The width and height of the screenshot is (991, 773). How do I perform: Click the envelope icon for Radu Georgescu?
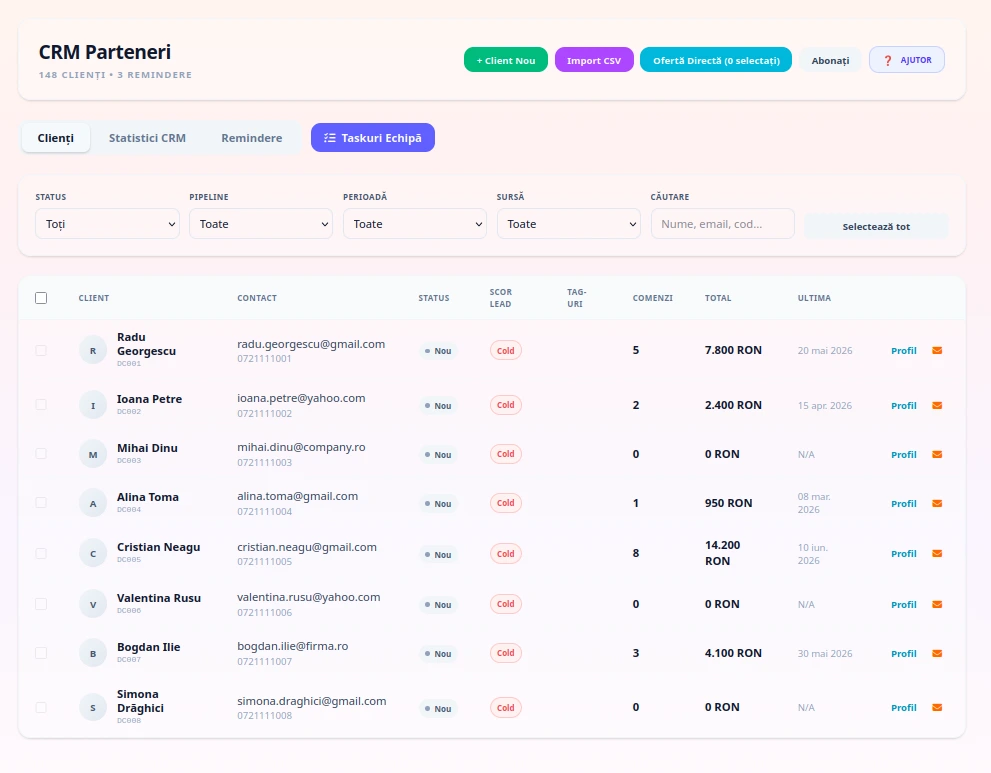(x=937, y=350)
